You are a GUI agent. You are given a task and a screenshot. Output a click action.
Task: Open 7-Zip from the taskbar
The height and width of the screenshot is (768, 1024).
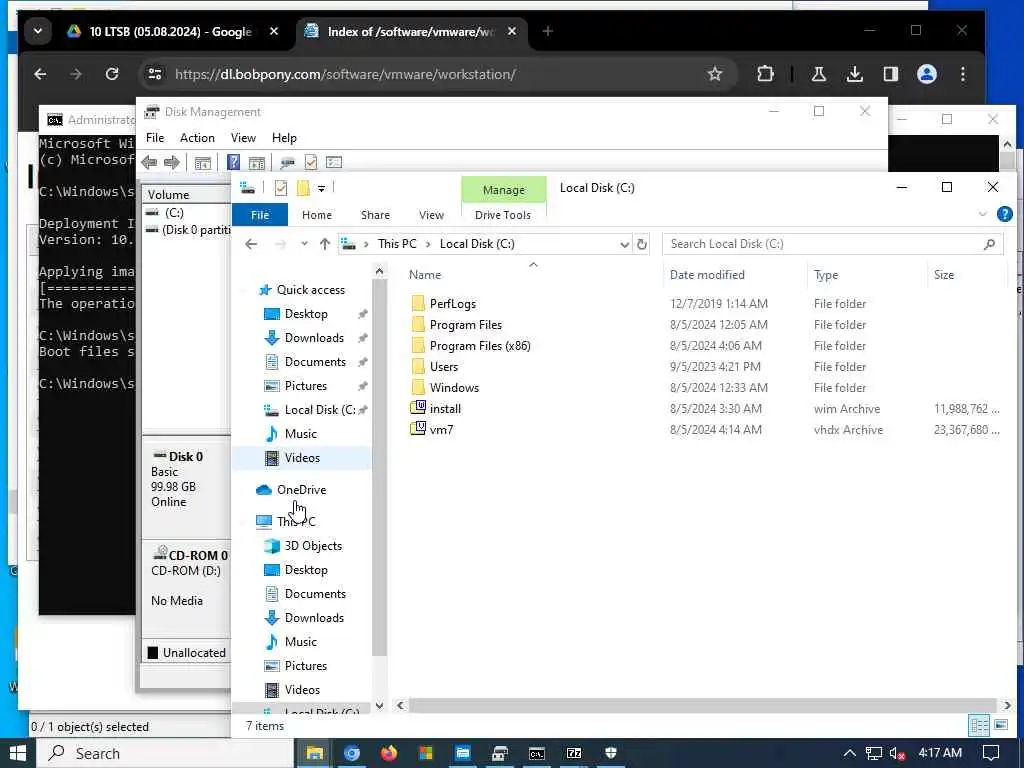573,754
